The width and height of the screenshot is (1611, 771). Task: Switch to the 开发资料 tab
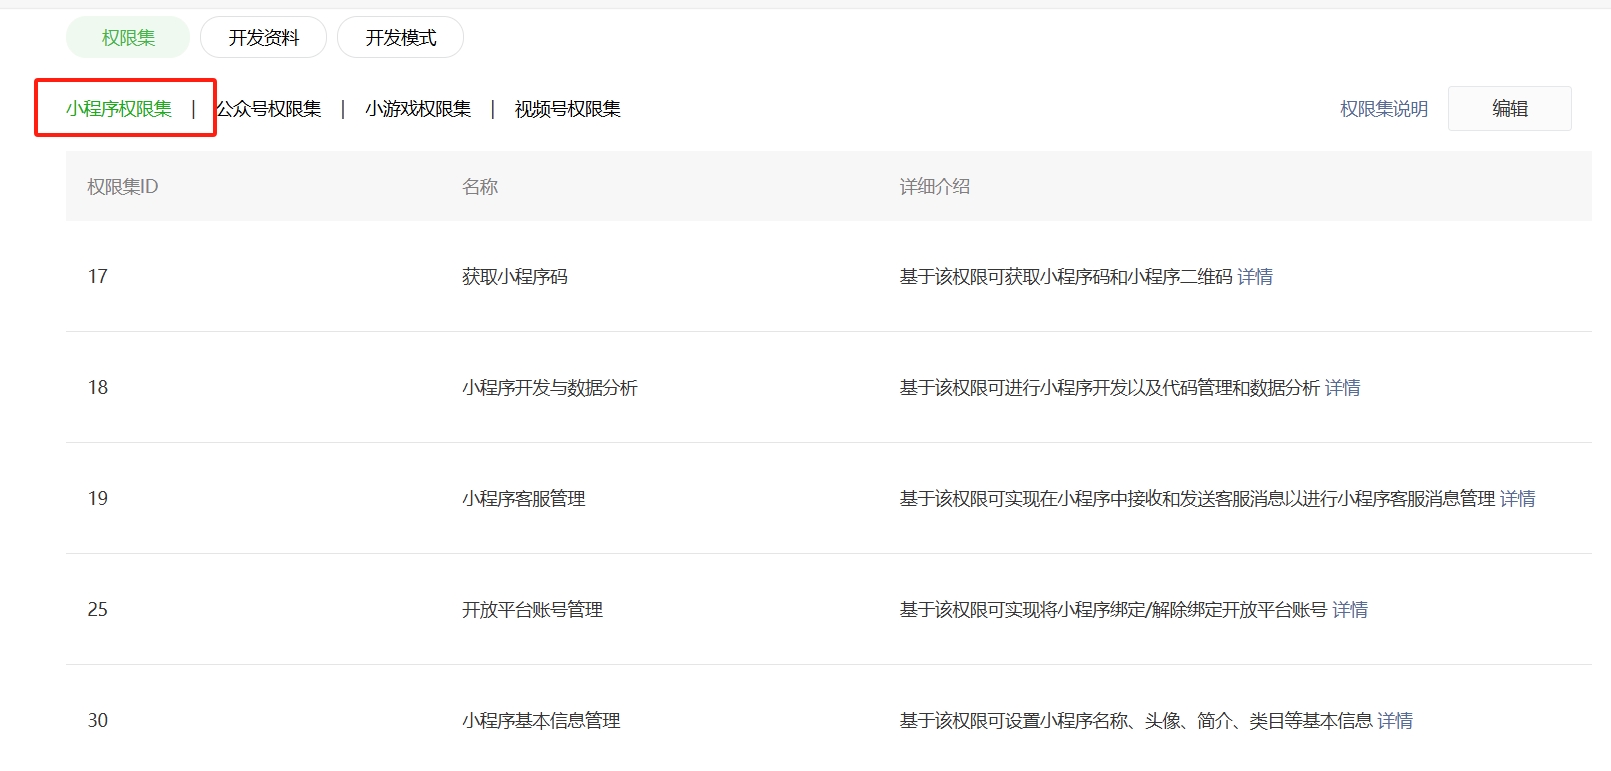pyautogui.click(x=264, y=38)
